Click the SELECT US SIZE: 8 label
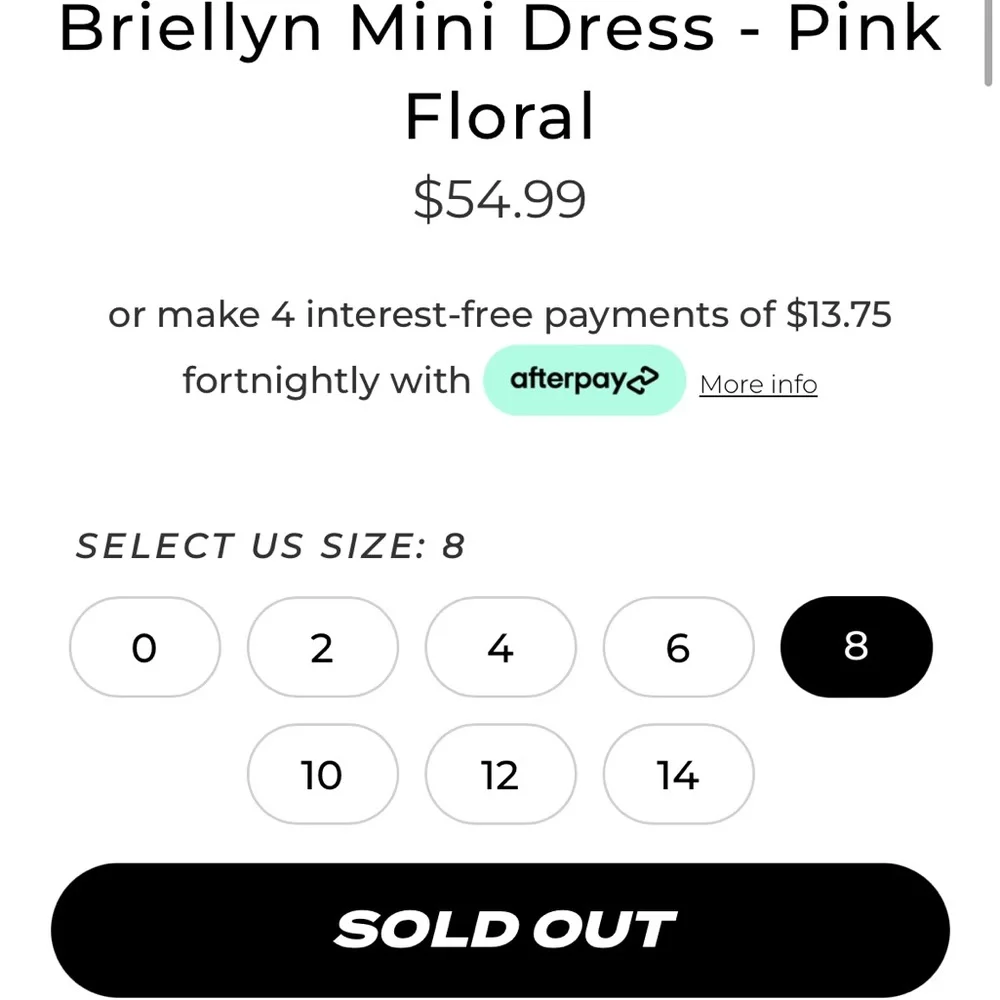The width and height of the screenshot is (1000, 1000). coord(270,545)
